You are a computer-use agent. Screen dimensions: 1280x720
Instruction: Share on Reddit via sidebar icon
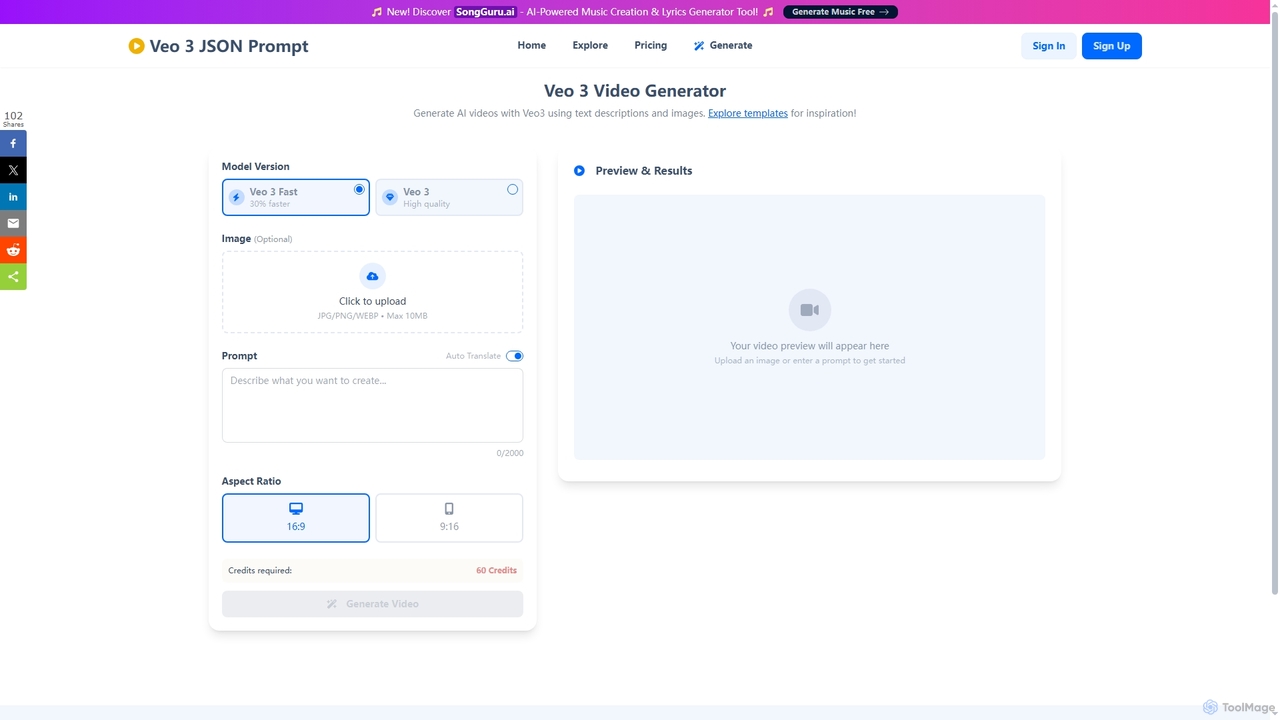[13, 250]
